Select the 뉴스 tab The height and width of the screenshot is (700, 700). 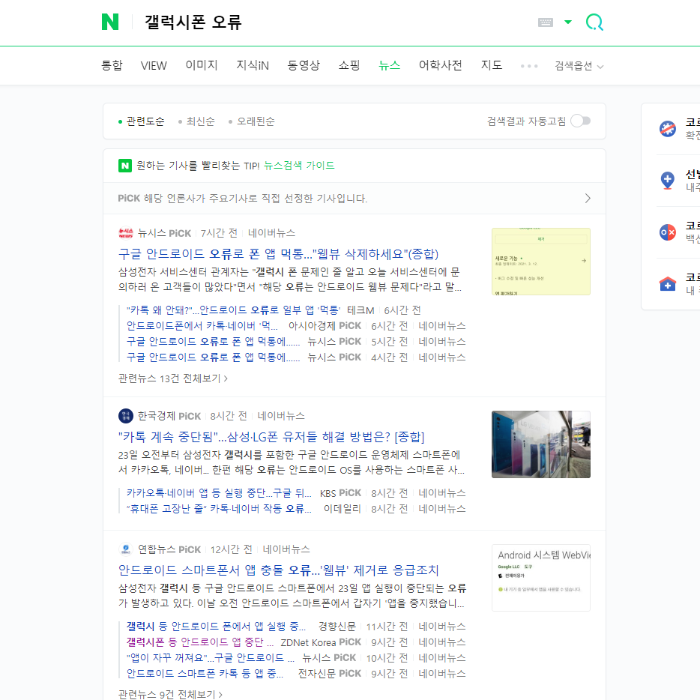click(x=389, y=66)
